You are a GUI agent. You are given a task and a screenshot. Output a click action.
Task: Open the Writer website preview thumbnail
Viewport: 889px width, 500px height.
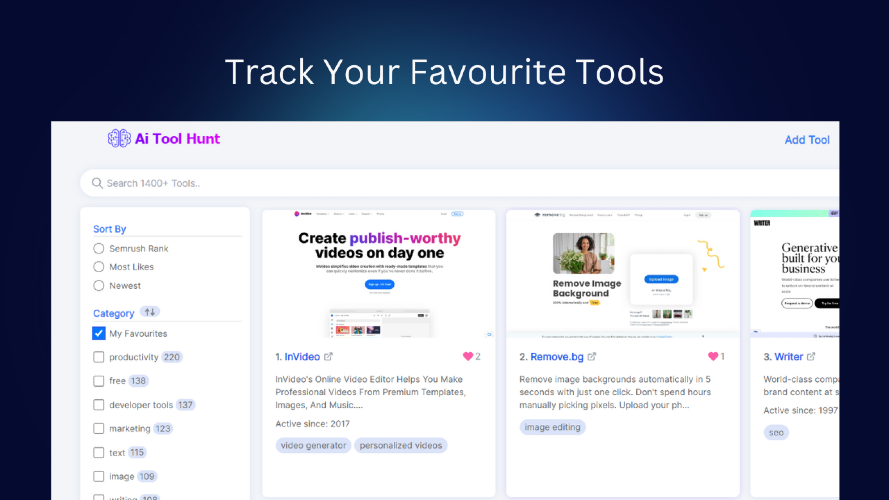click(x=795, y=274)
